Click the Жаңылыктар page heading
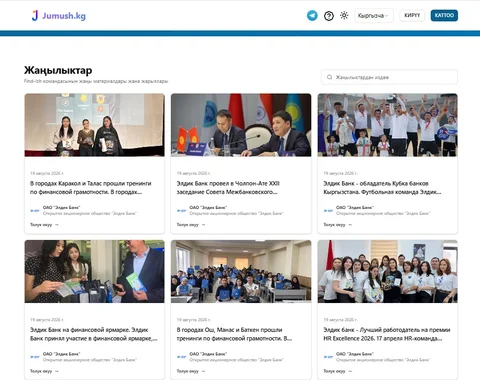The width and height of the screenshot is (480, 380). 58,70
